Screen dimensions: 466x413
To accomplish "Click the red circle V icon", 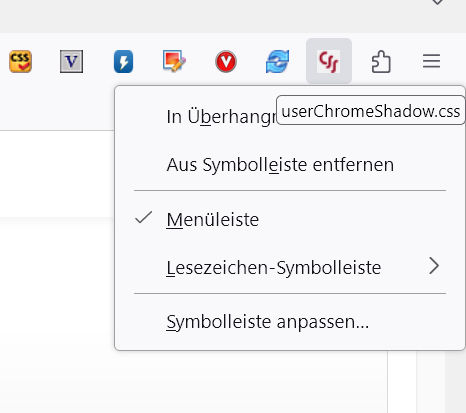I will 226,61.
